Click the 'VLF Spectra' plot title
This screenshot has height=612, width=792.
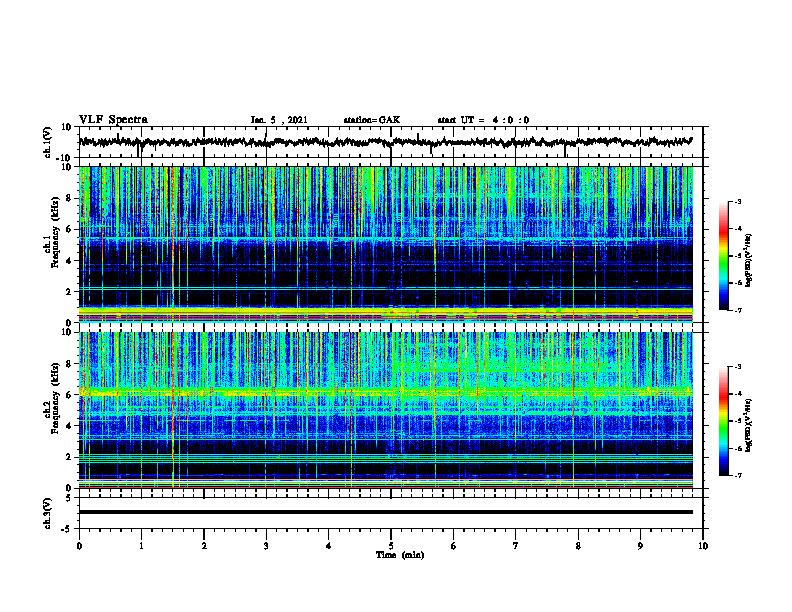click(x=113, y=120)
